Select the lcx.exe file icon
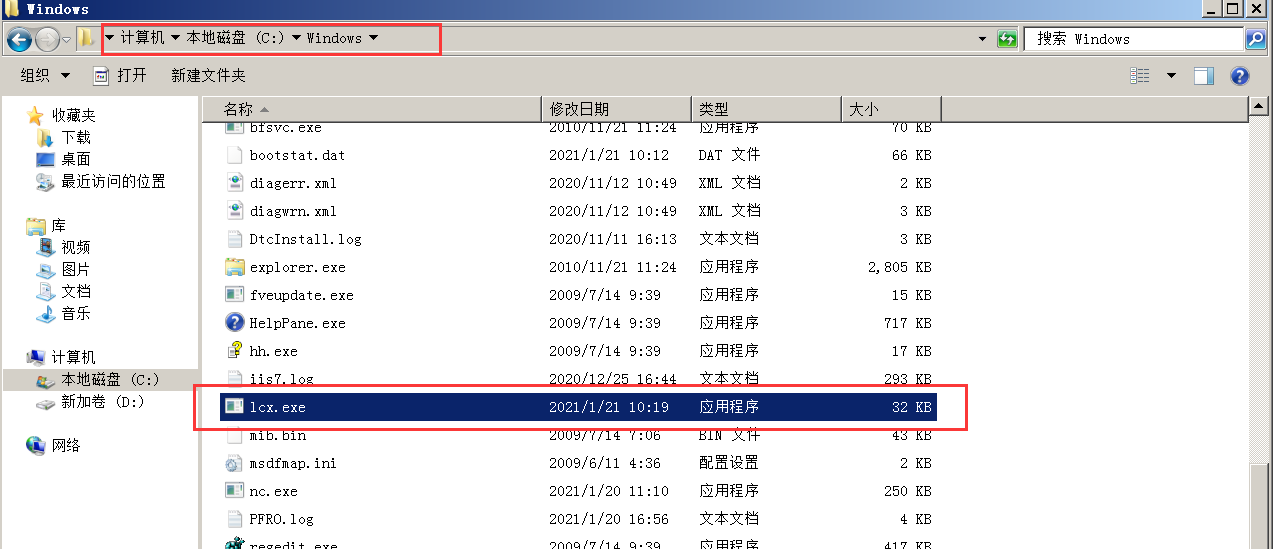Screen dimensions: 1273x549 234,407
